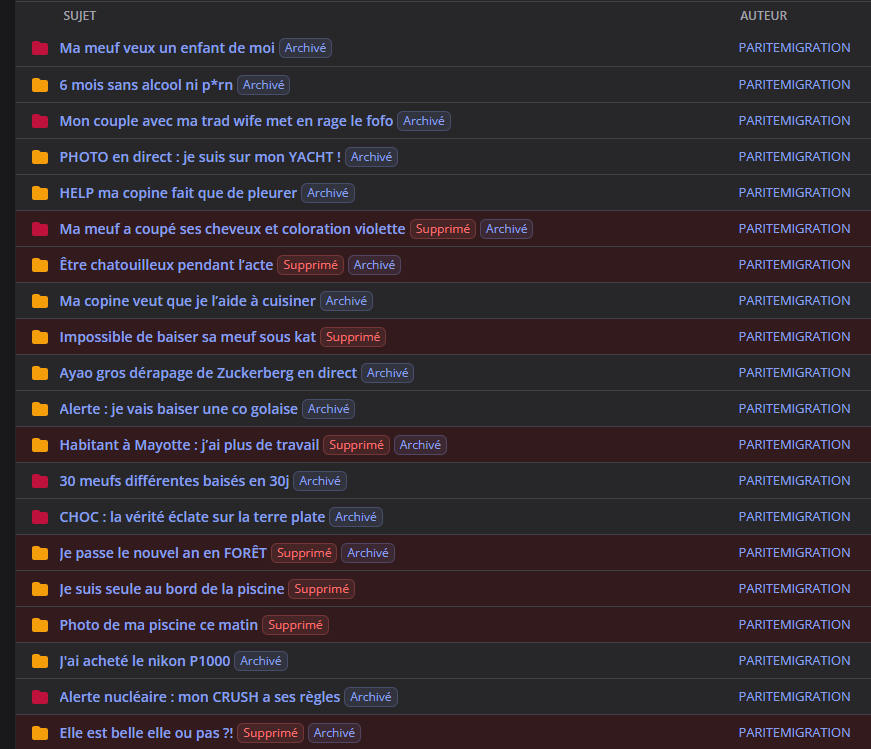The image size is (871, 749).
Task: Click the folder icon beside the YACHT photo topic
Action: [40, 157]
